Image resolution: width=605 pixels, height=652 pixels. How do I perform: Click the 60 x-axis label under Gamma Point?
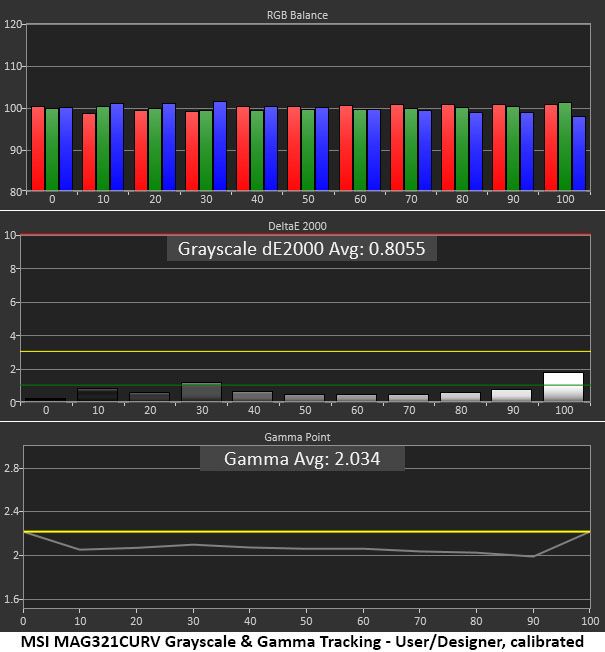pyautogui.click(x=363, y=621)
